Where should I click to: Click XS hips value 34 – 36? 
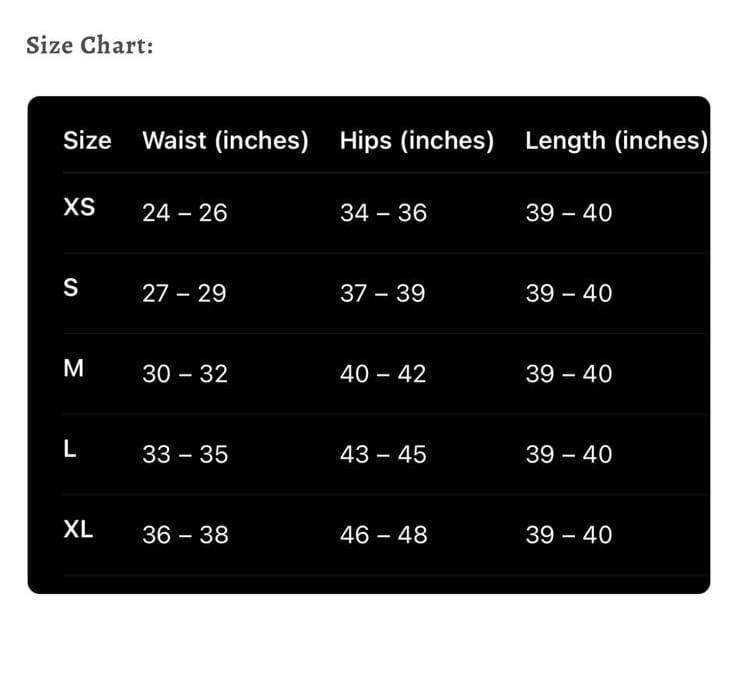(383, 213)
